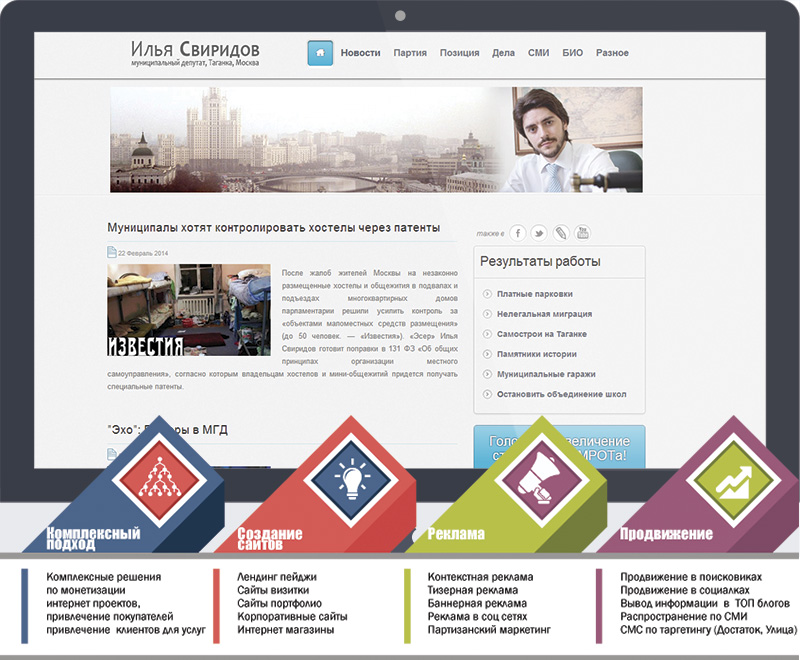Screen dimensions: 800x660
Task: Click the Сайты визитки text
Action: coord(273,590)
